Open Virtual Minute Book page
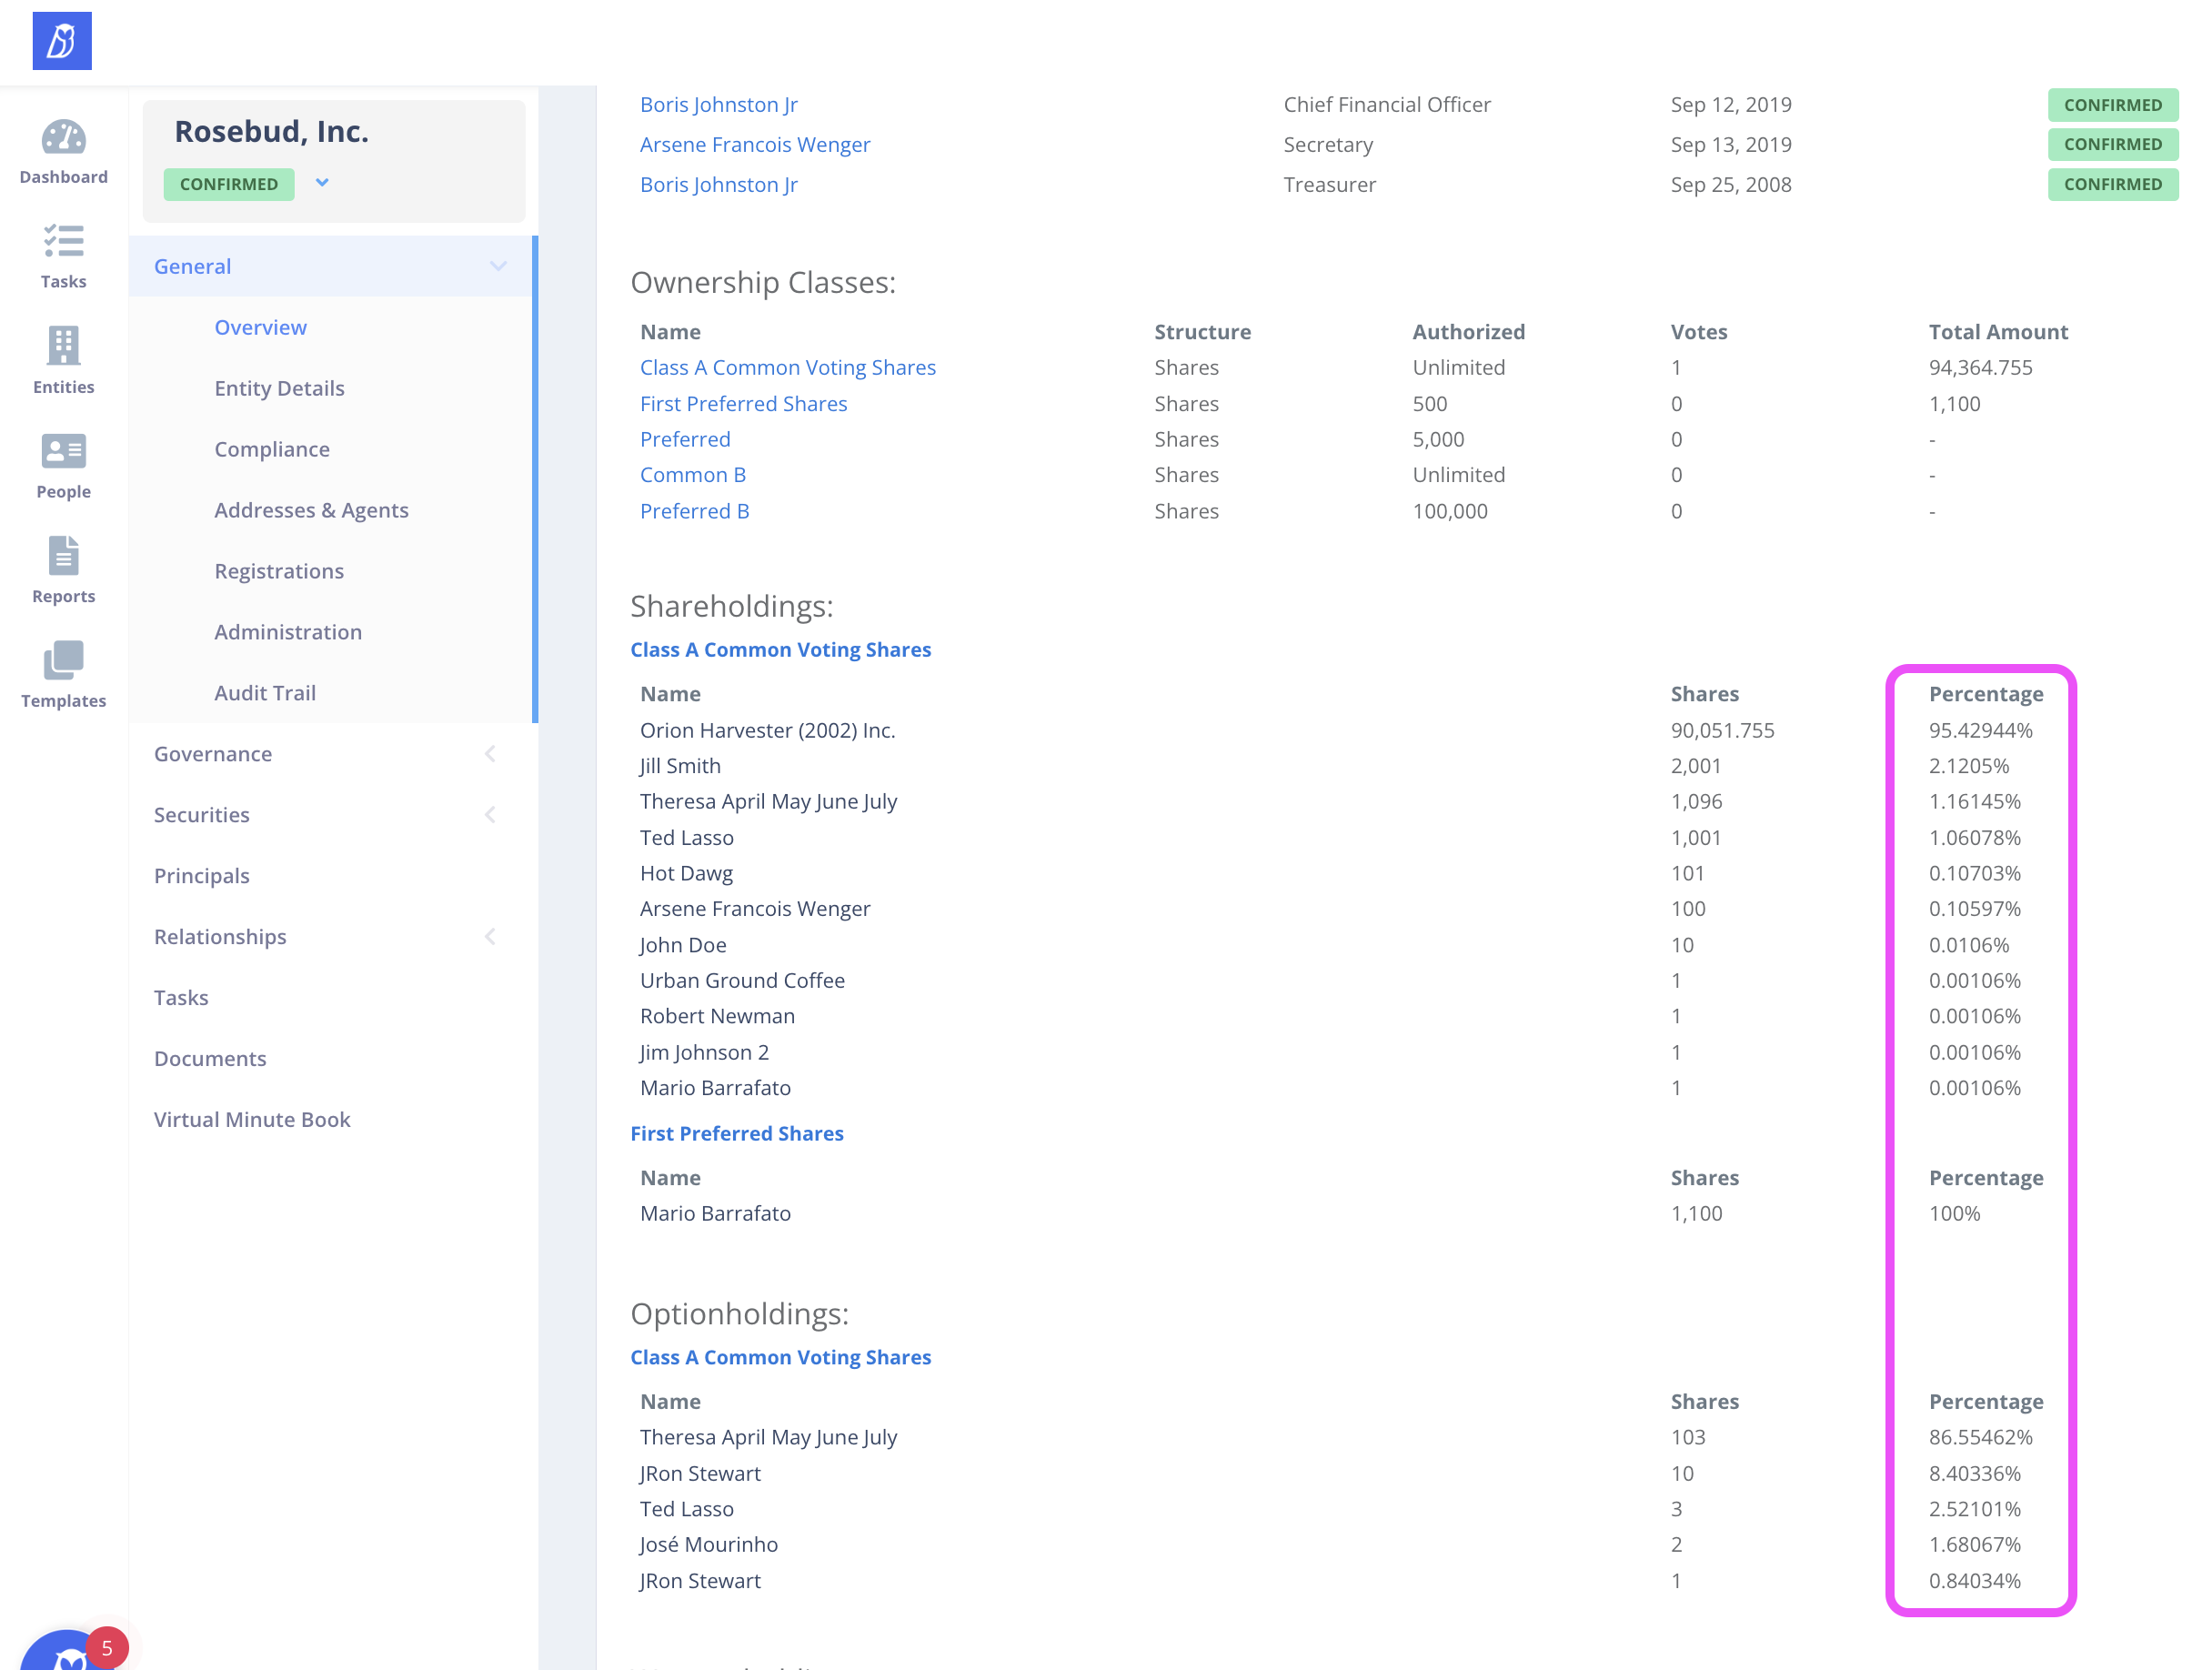Viewport: 2212px width, 1670px height. 252,1120
